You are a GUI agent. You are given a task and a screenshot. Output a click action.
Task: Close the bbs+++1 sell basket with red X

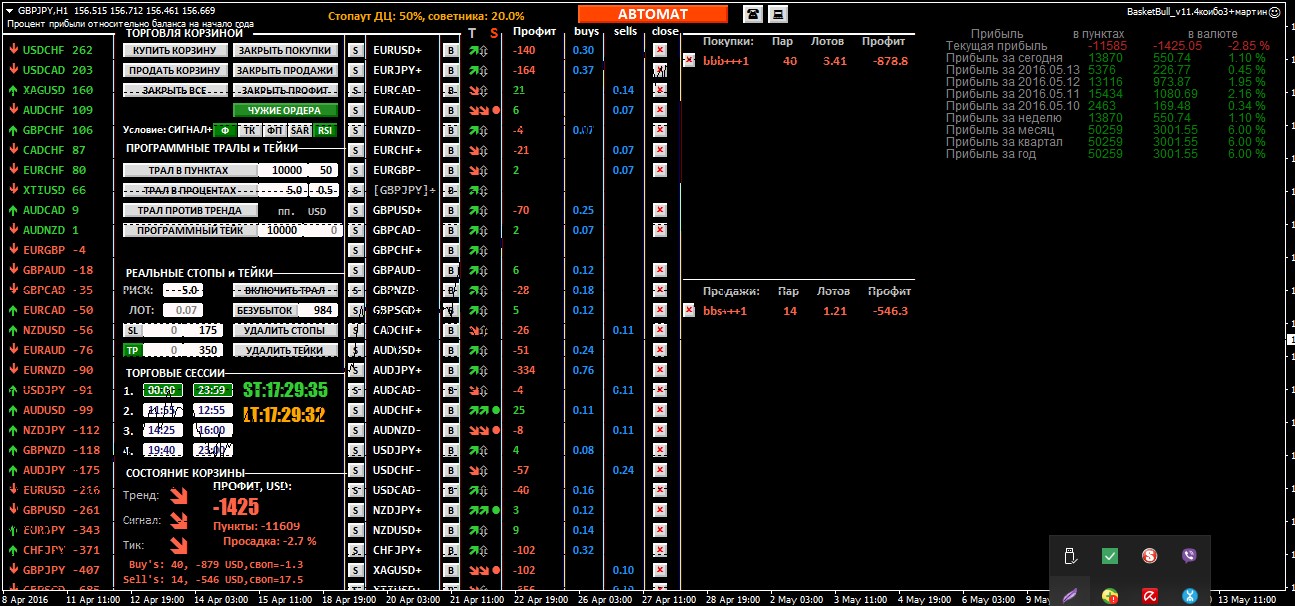pos(688,310)
